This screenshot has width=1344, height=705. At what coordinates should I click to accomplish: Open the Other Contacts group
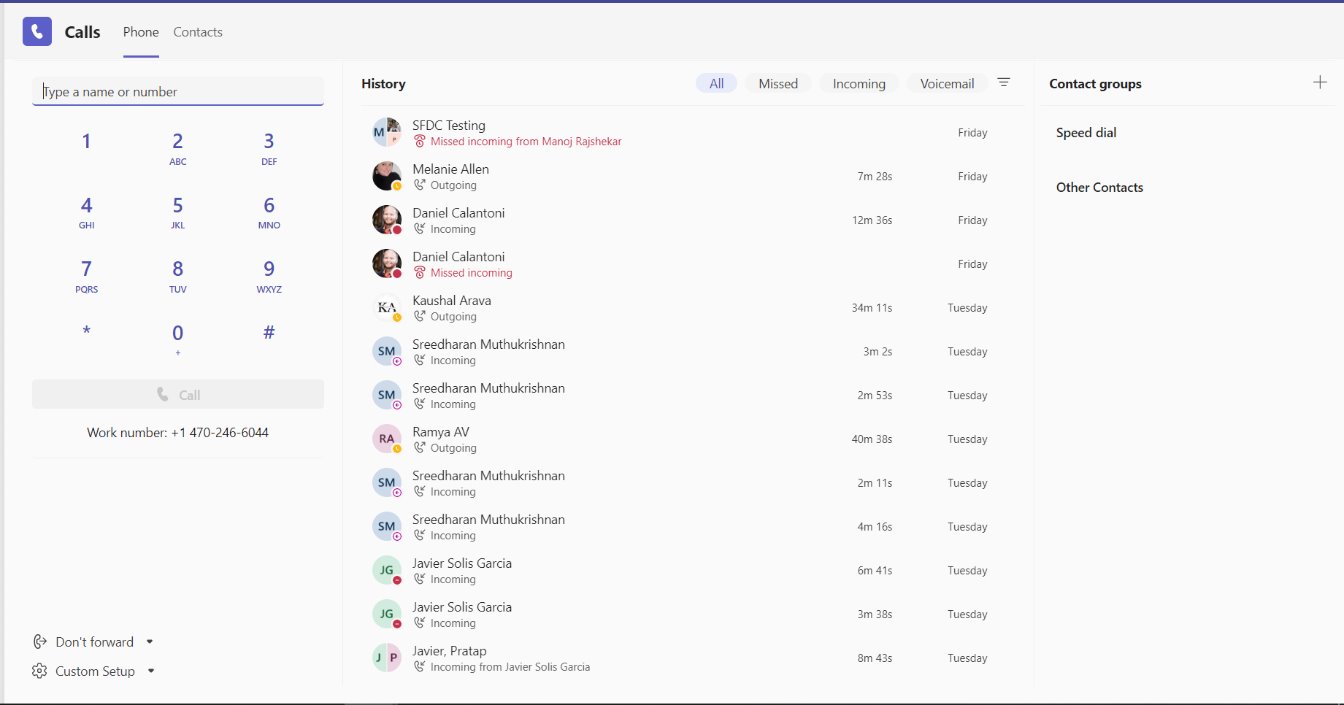pyautogui.click(x=1099, y=188)
